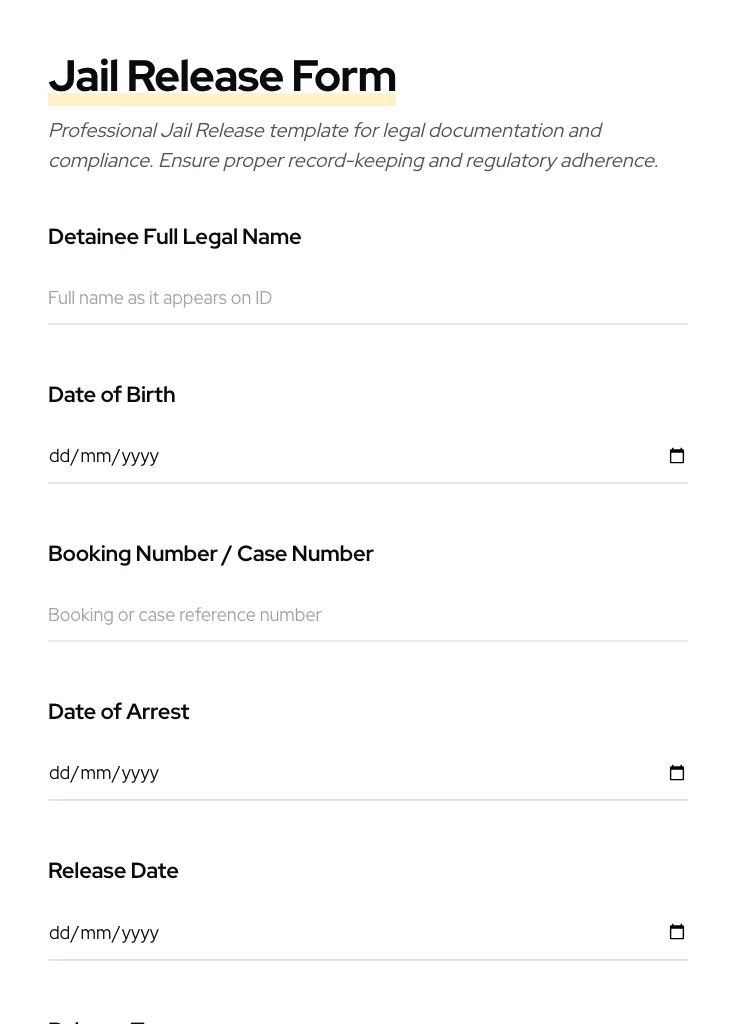736x1024 pixels.
Task: Open the Release Date calendar picker icon
Action: tap(677, 932)
